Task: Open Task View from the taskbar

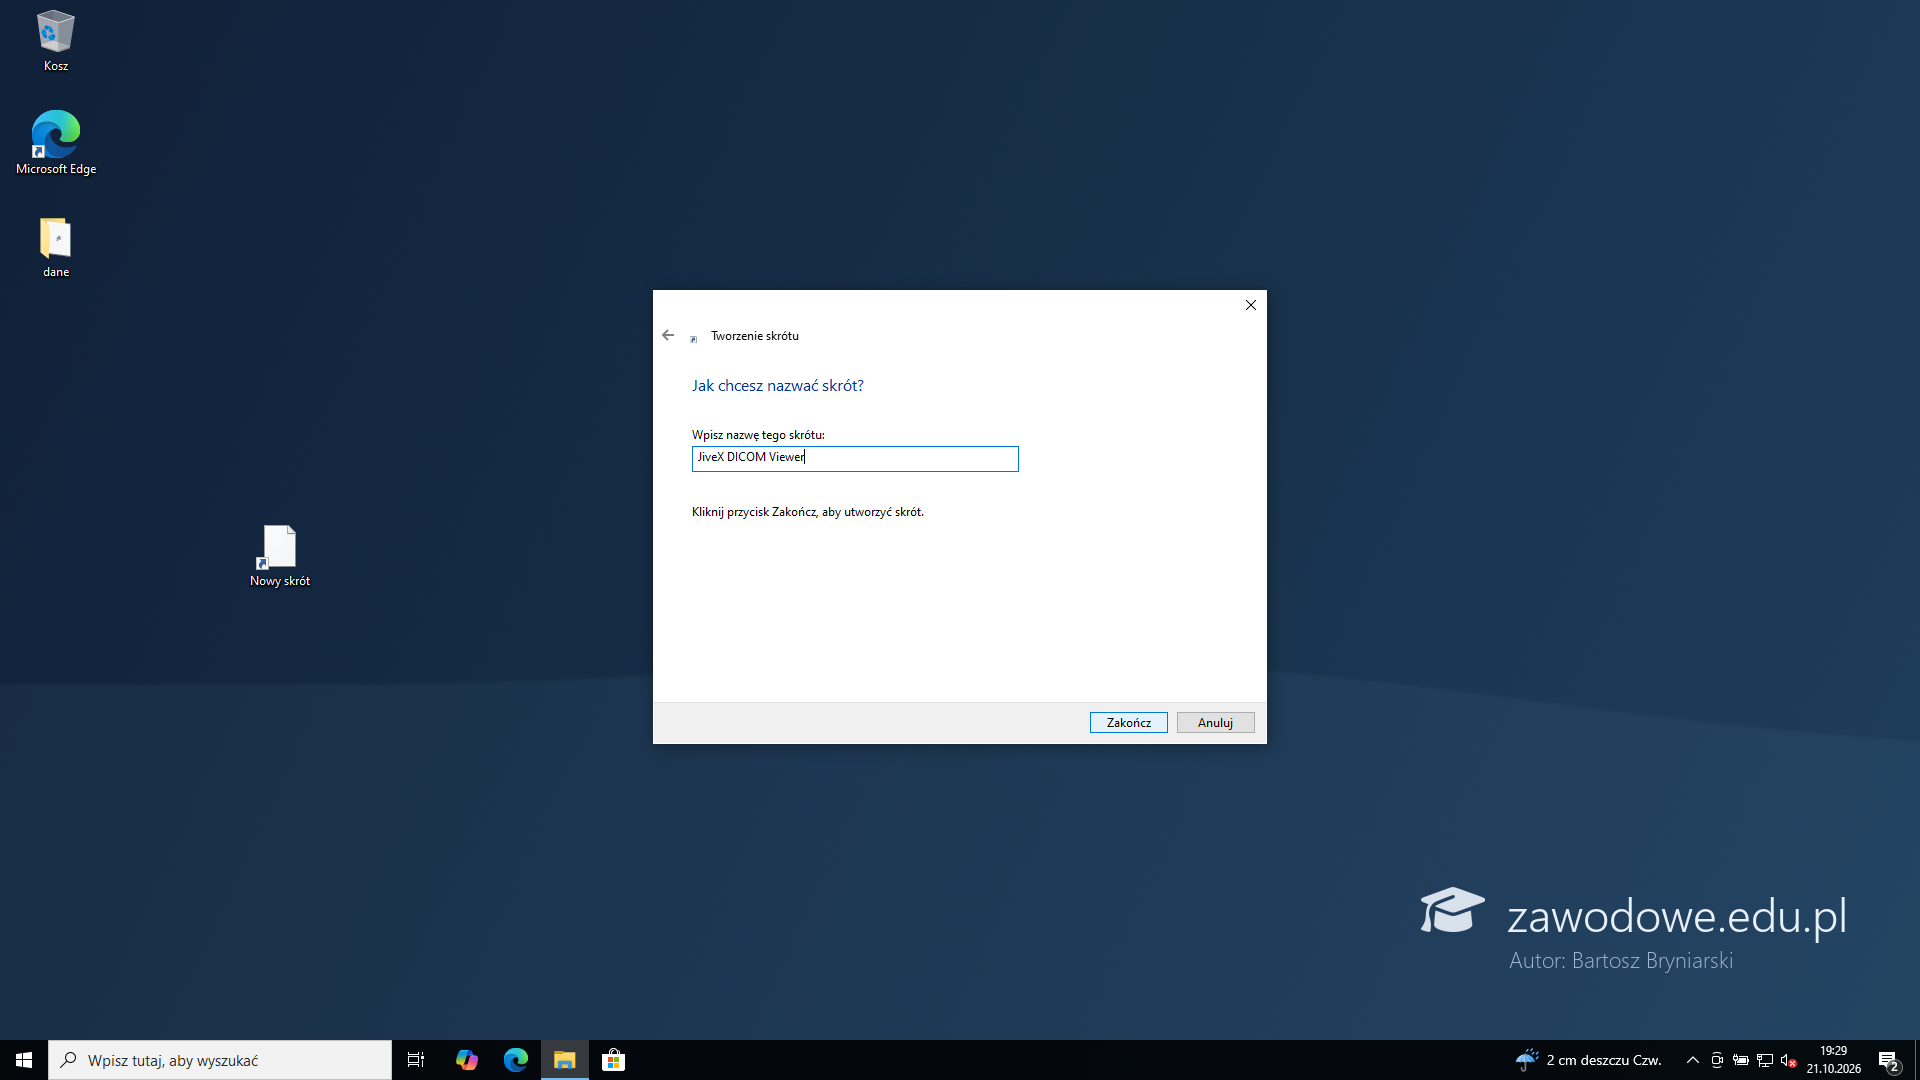Action: (416, 1060)
